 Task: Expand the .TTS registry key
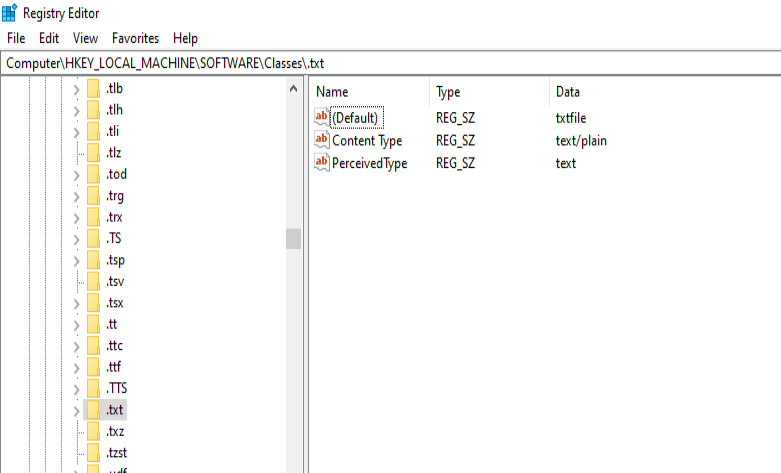(76, 389)
